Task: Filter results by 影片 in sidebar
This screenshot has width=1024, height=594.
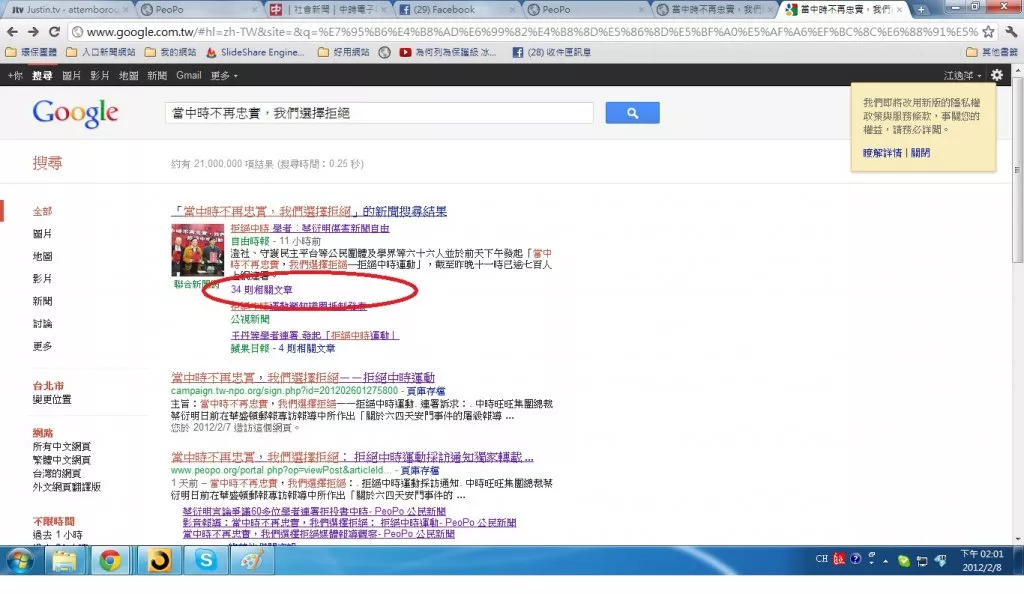Action: (x=42, y=279)
